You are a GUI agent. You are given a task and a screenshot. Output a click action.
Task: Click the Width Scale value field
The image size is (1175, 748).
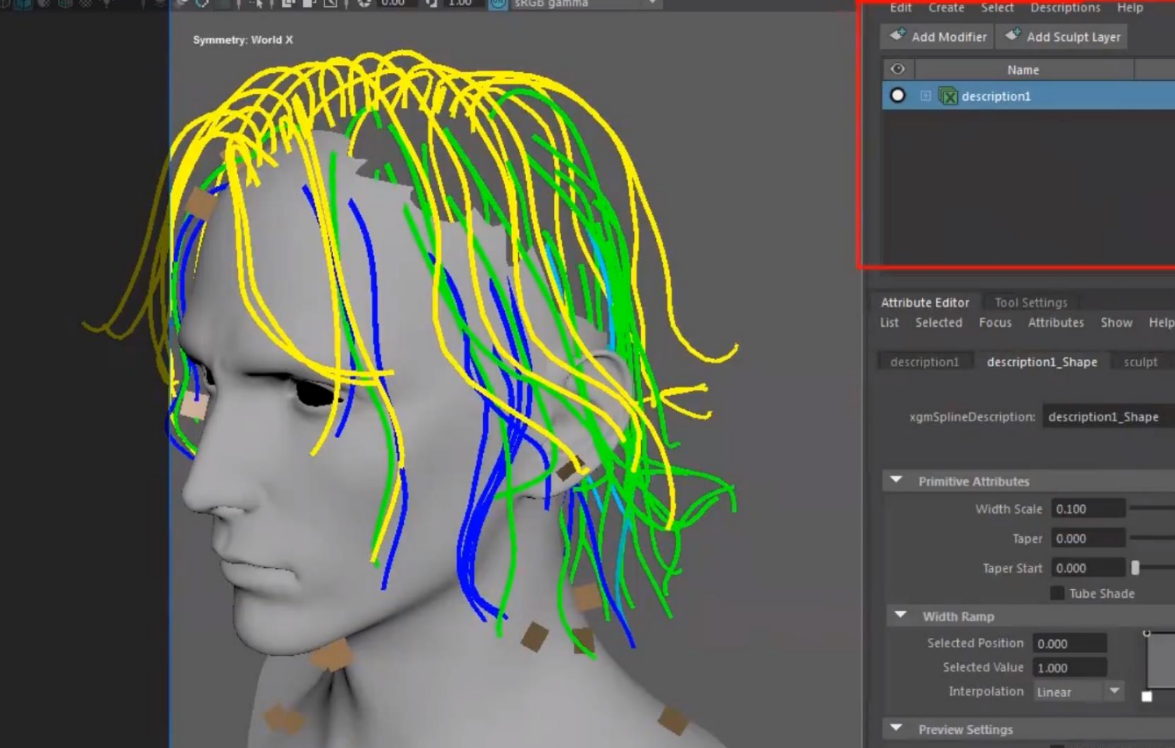(x=1087, y=509)
